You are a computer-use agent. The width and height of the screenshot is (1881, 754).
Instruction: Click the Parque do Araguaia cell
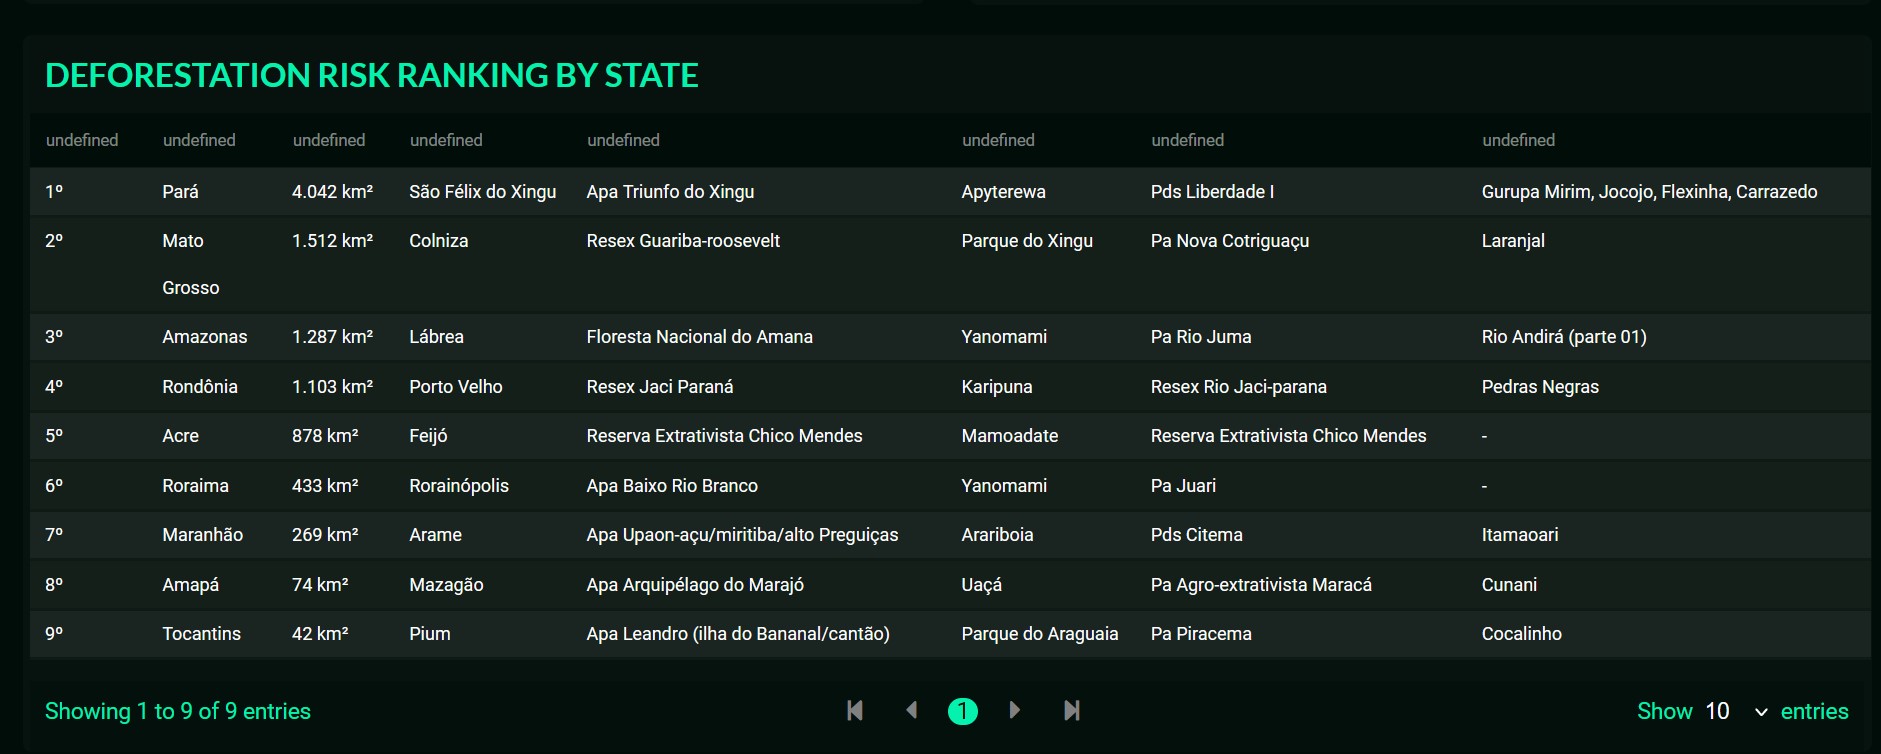(1040, 634)
